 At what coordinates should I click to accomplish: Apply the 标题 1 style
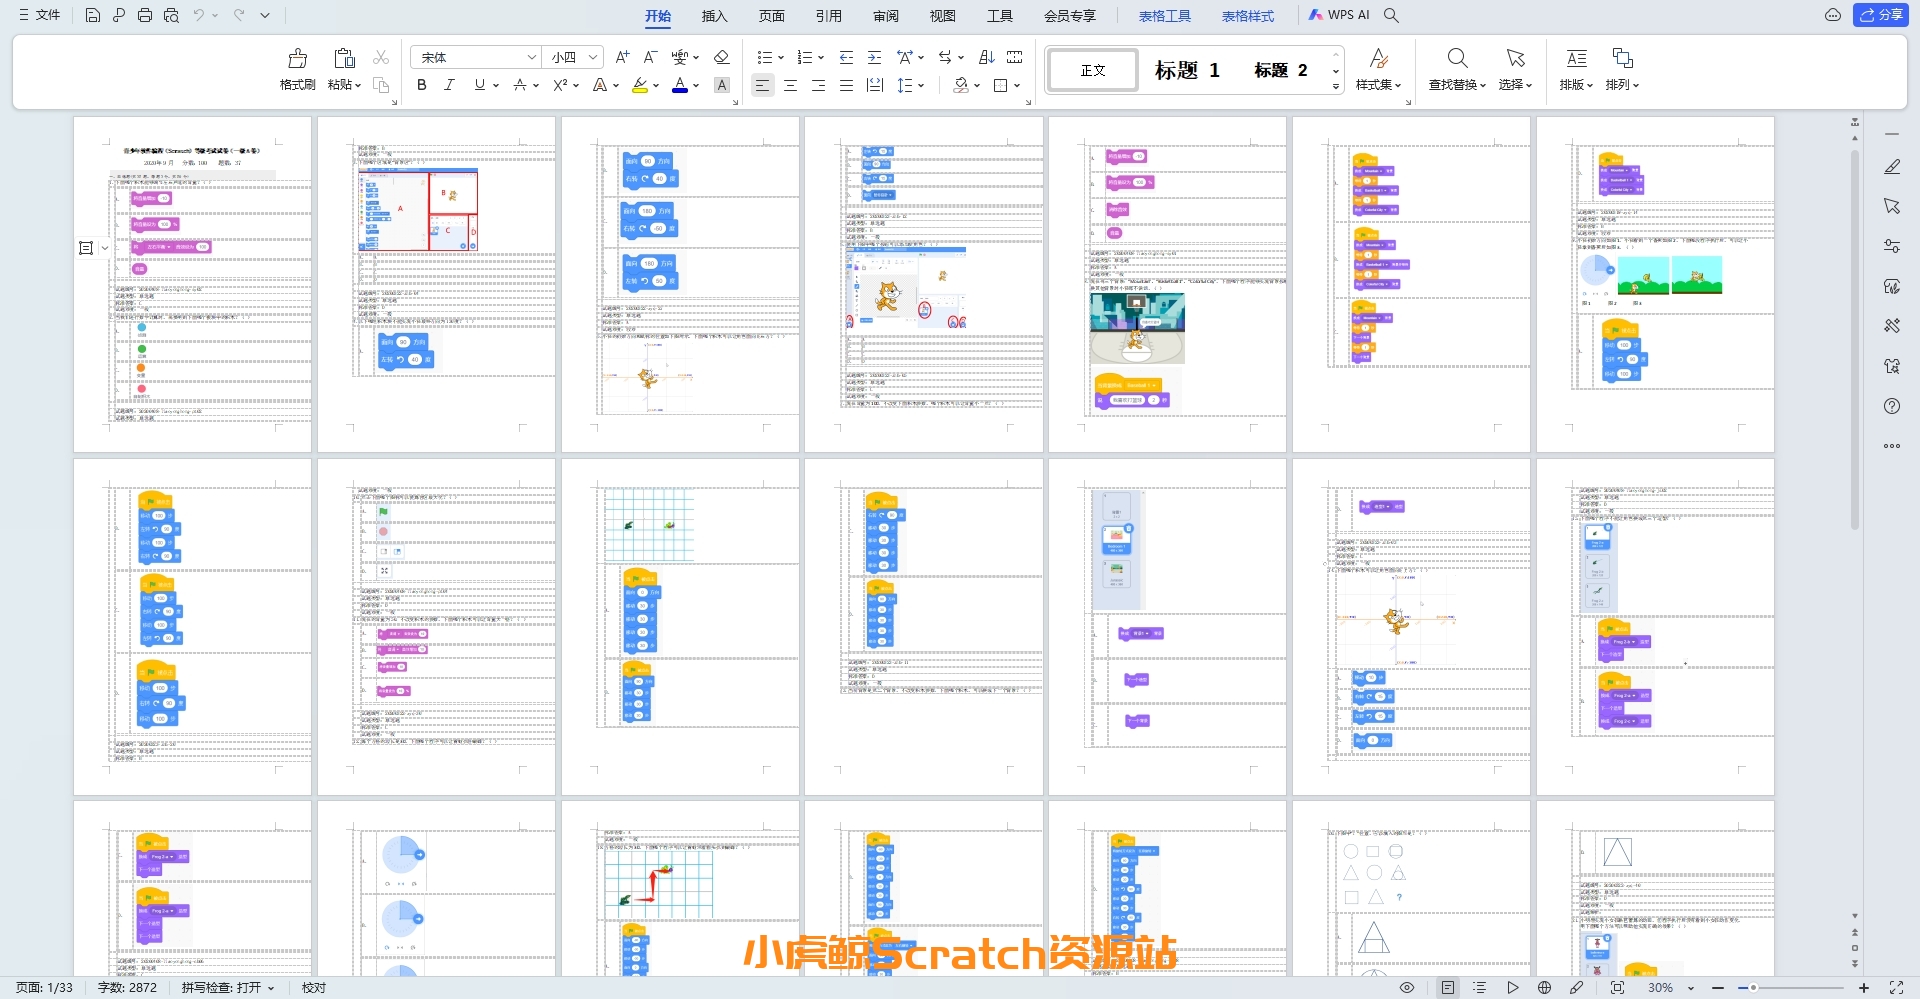(x=1187, y=70)
